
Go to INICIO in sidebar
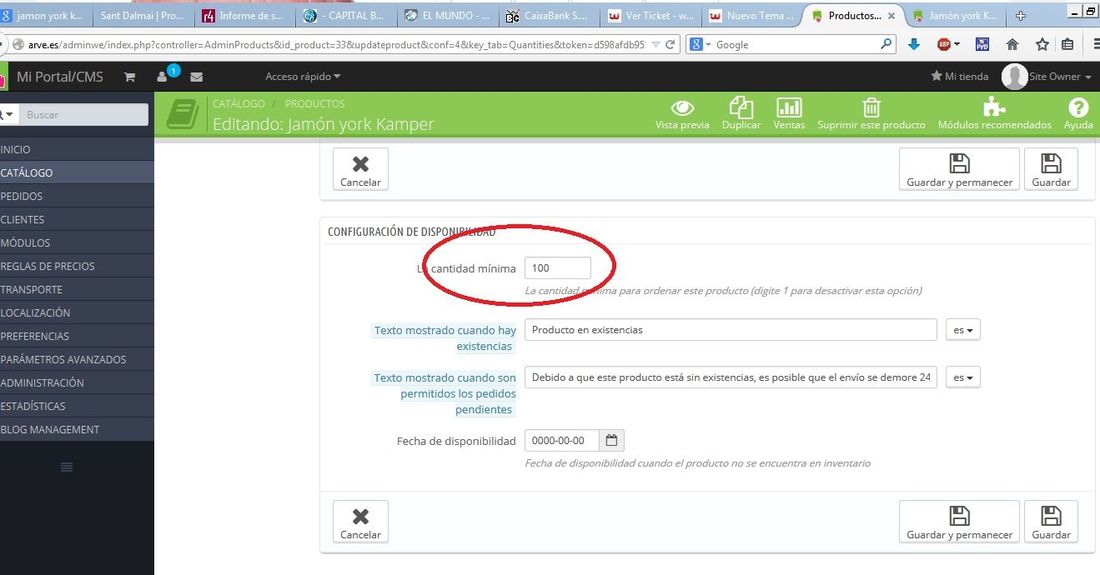pos(76,149)
